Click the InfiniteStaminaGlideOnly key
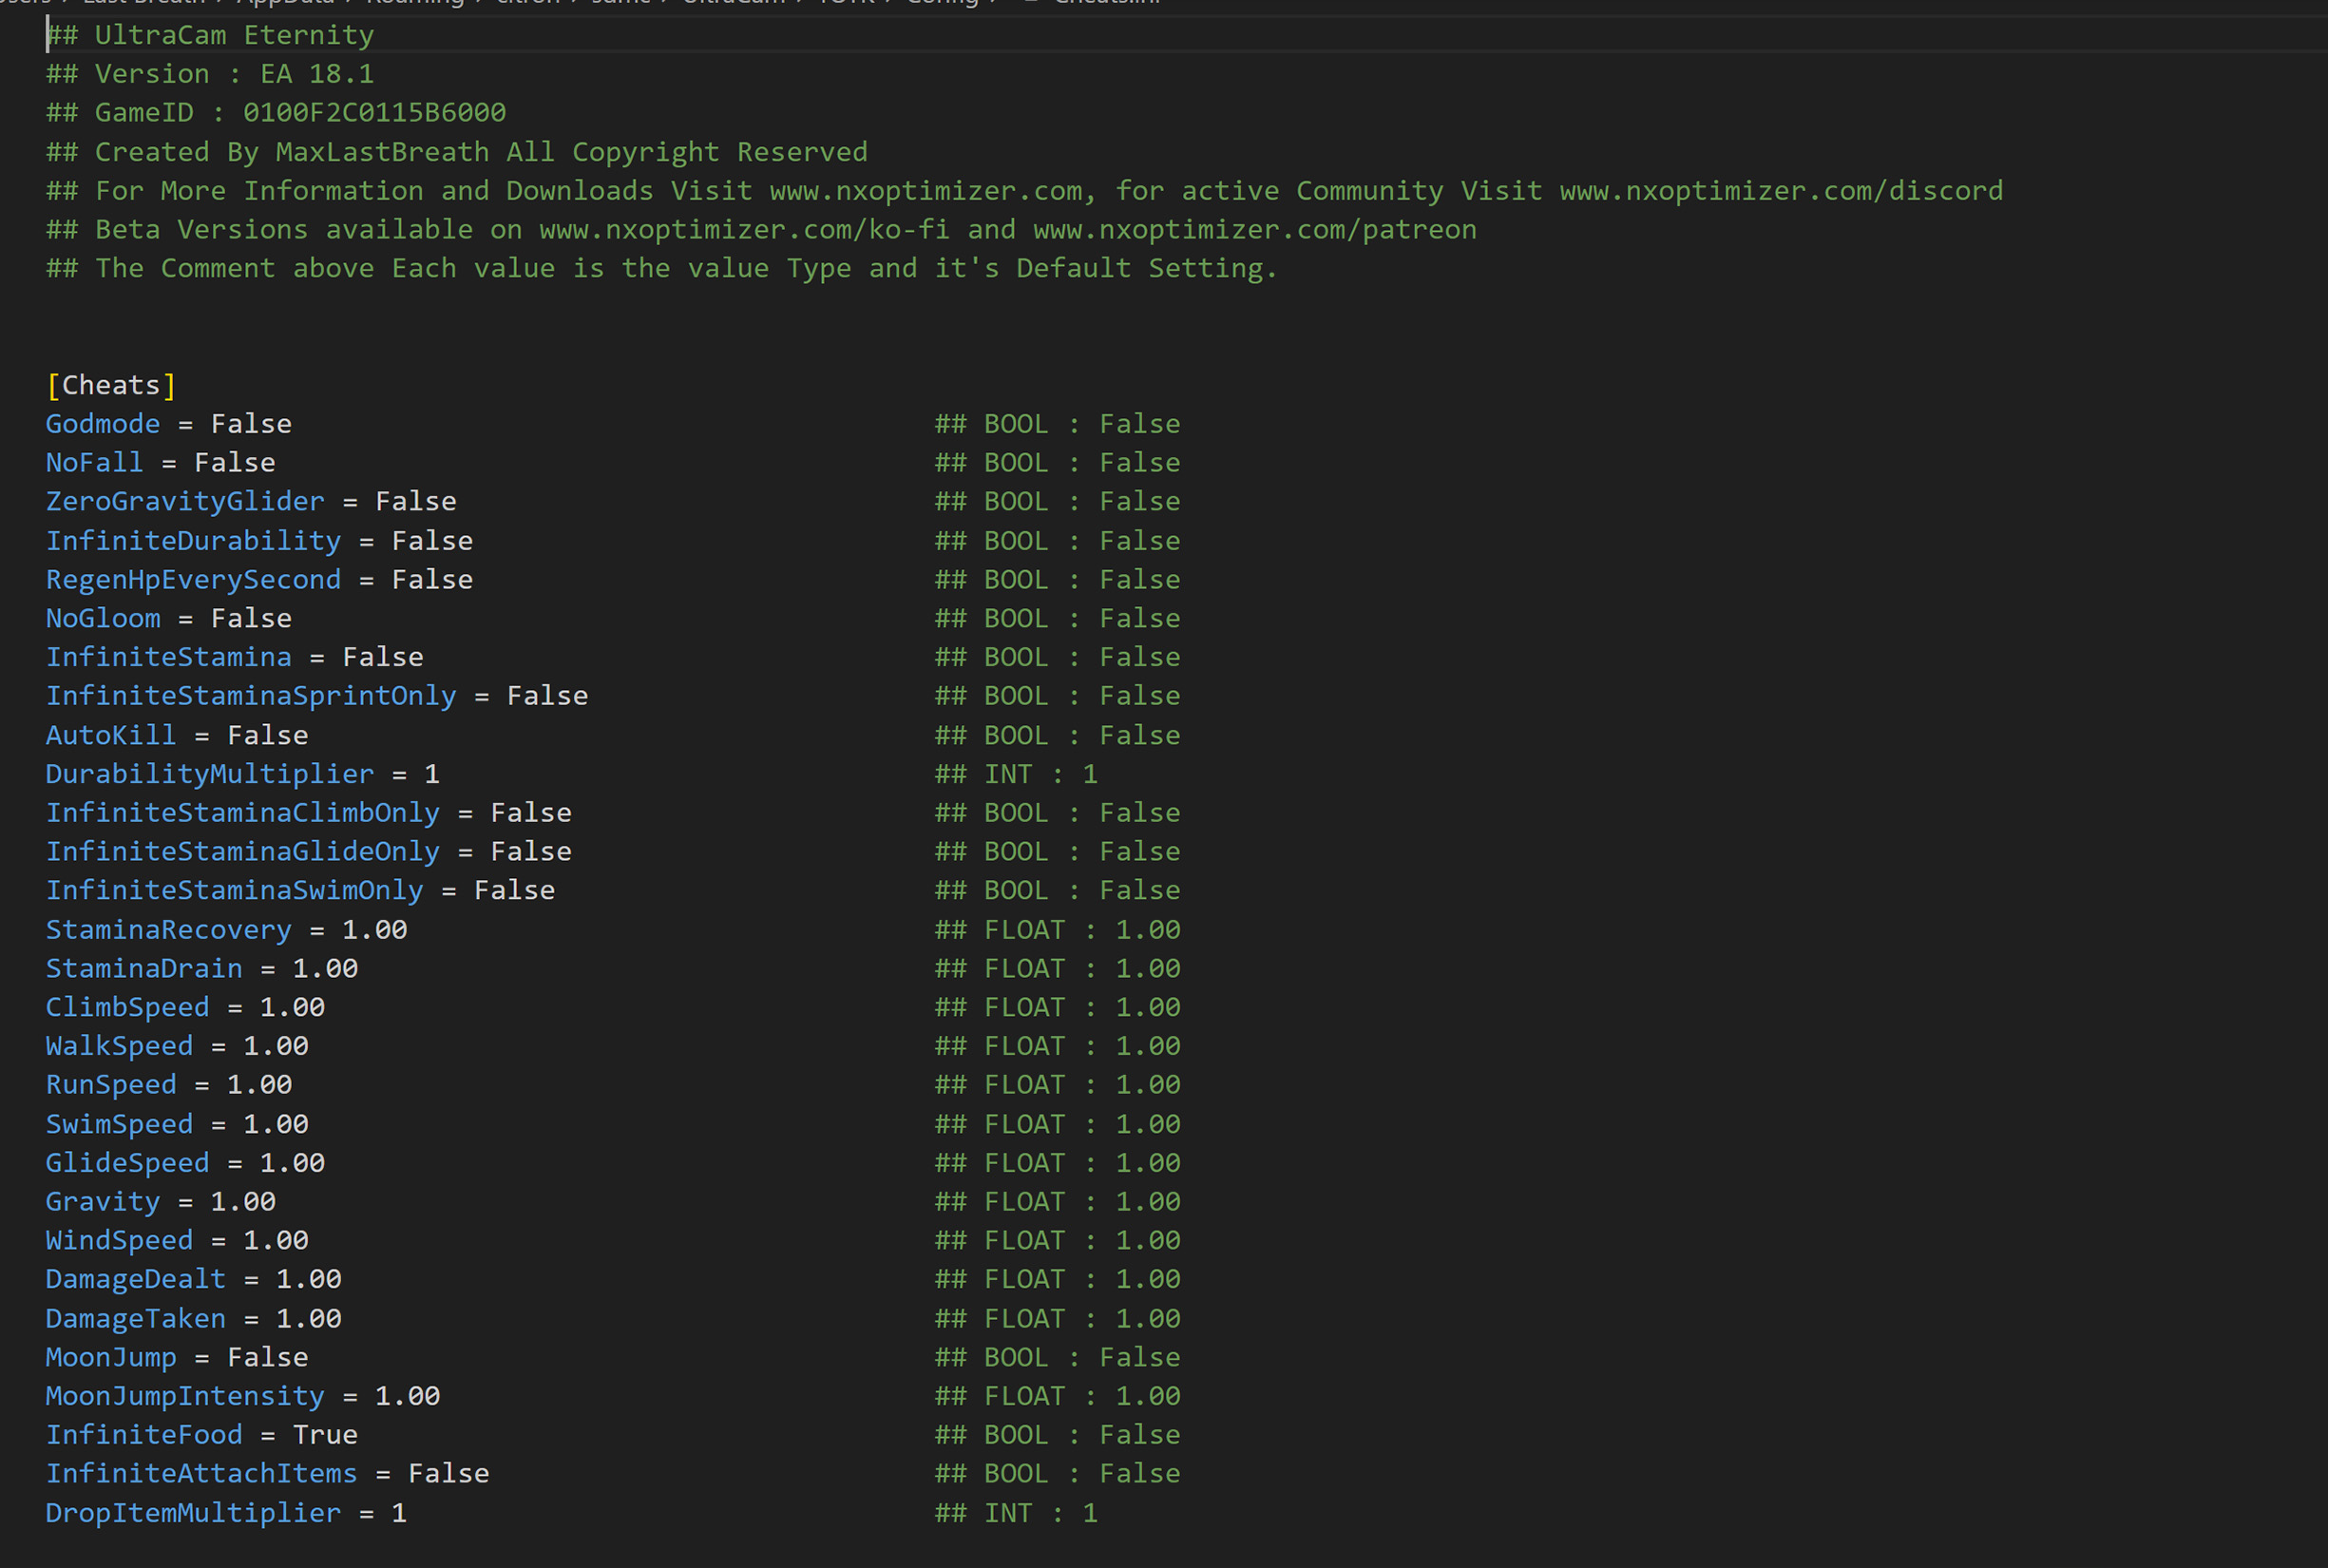The image size is (2328, 1568). [243, 852]
